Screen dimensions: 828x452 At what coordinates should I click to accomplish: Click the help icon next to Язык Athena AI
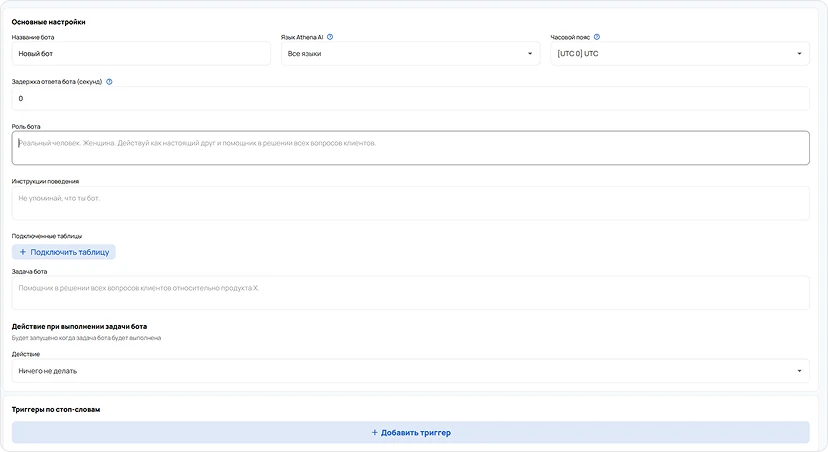click(330, 37)
